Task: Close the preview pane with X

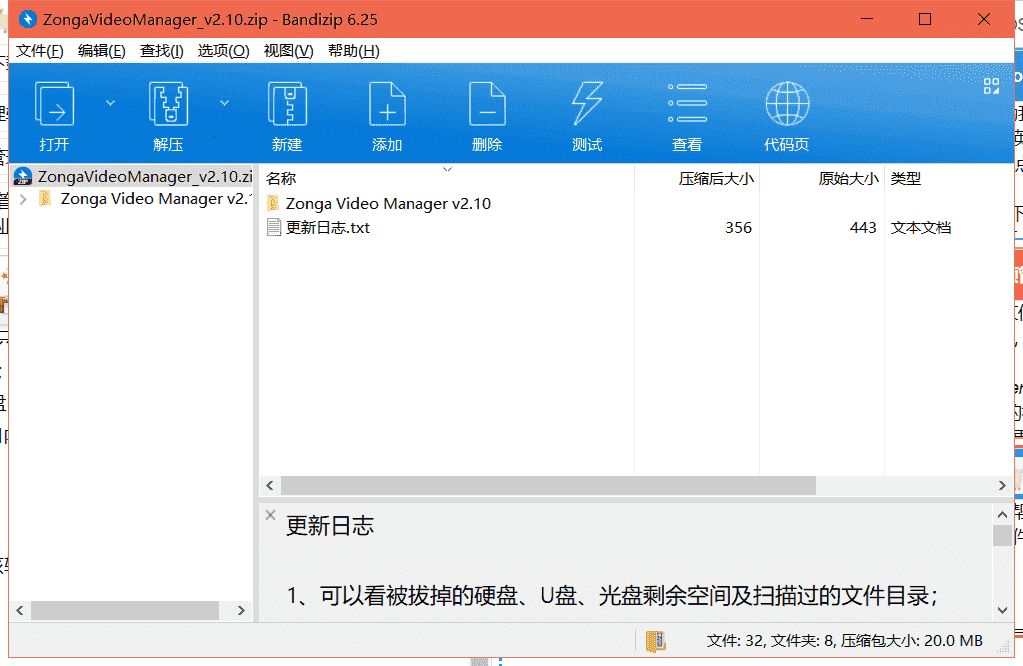Action: 271,515
